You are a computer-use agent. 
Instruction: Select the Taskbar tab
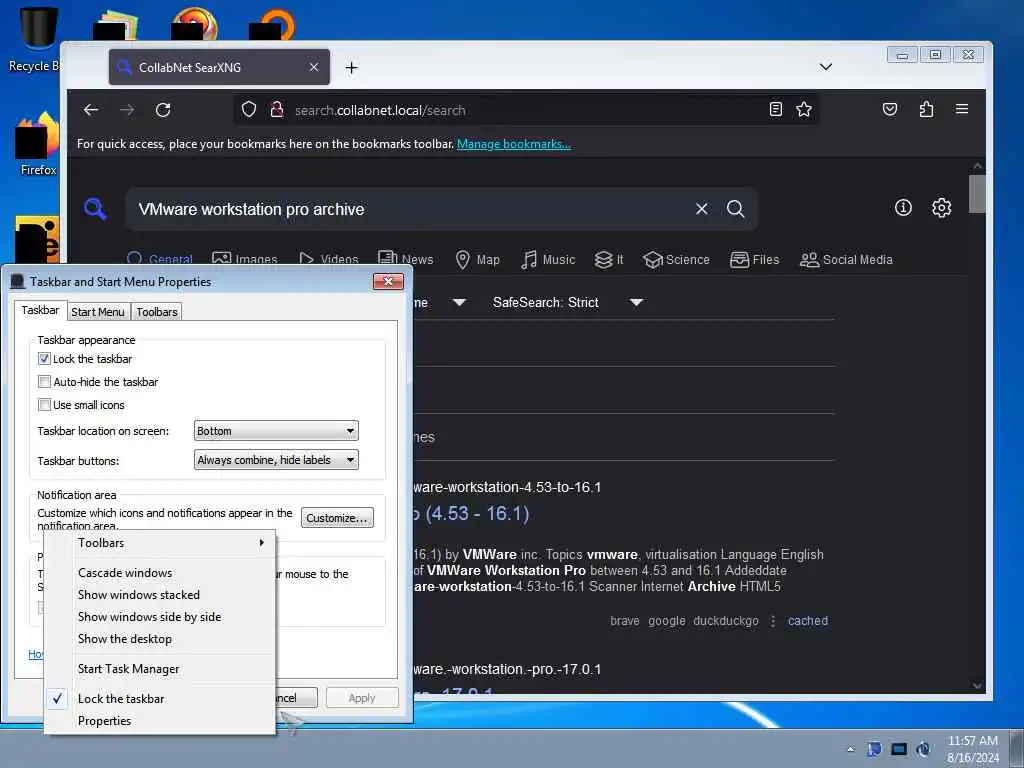click(x=40, y=310)
